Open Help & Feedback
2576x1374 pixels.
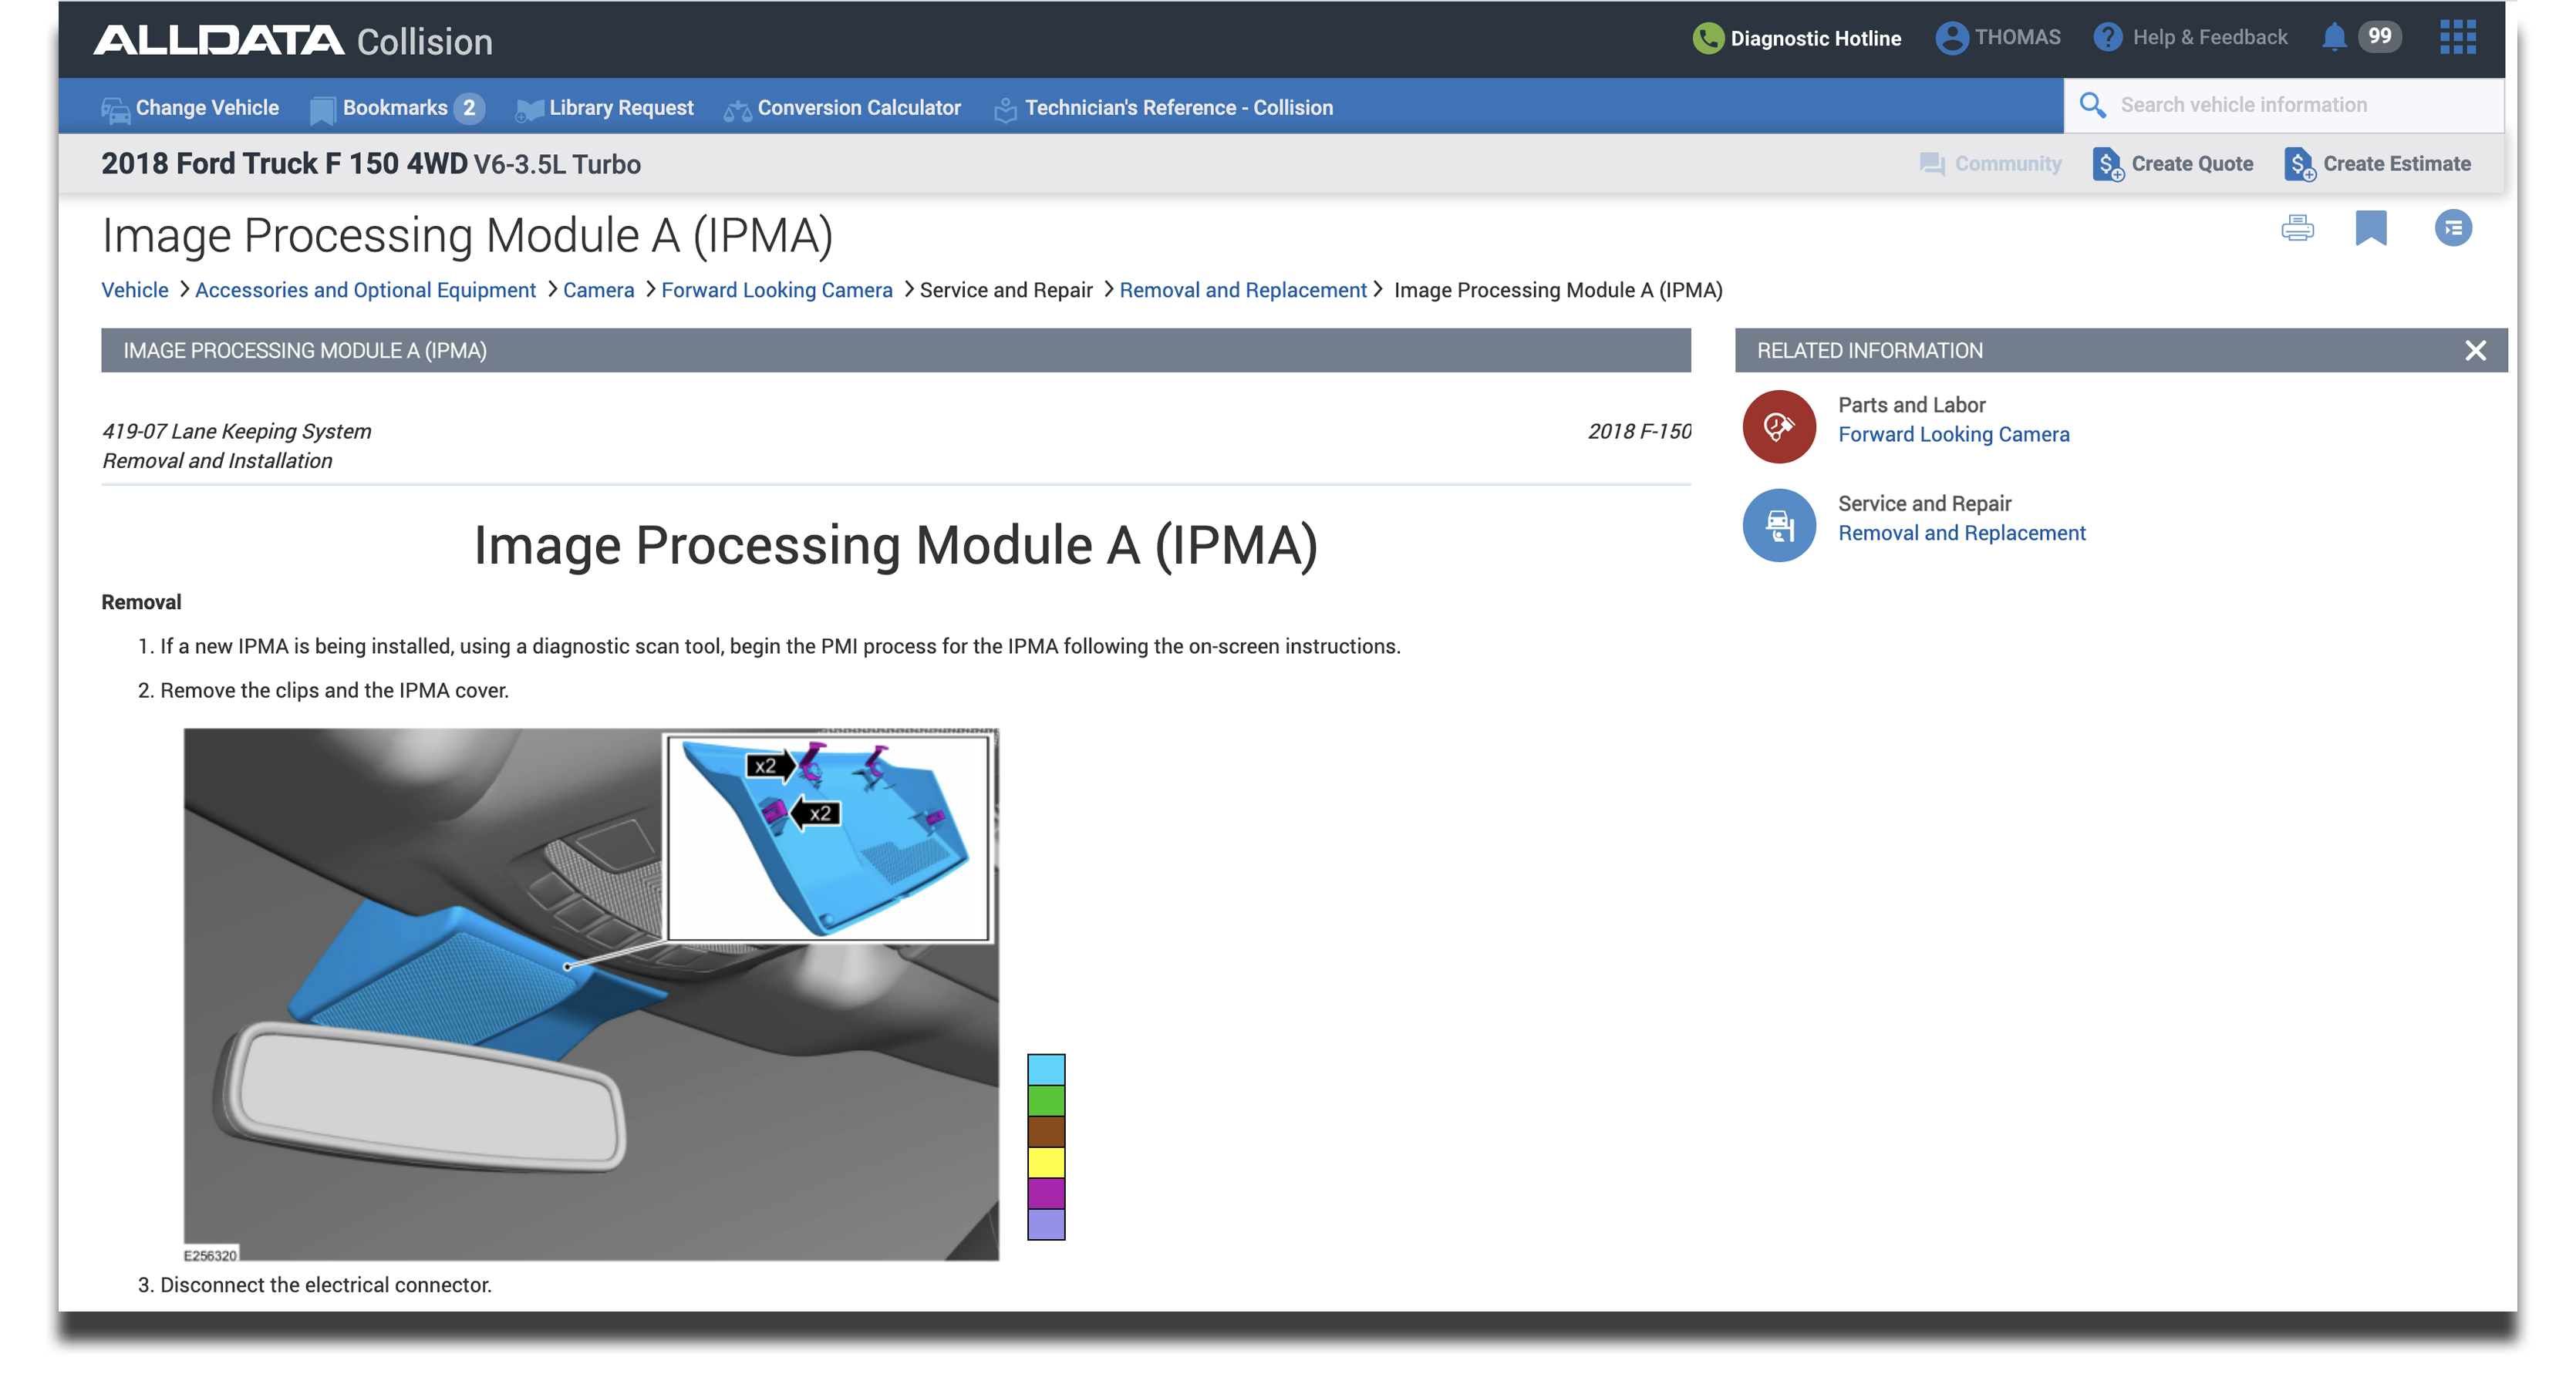2190,38
